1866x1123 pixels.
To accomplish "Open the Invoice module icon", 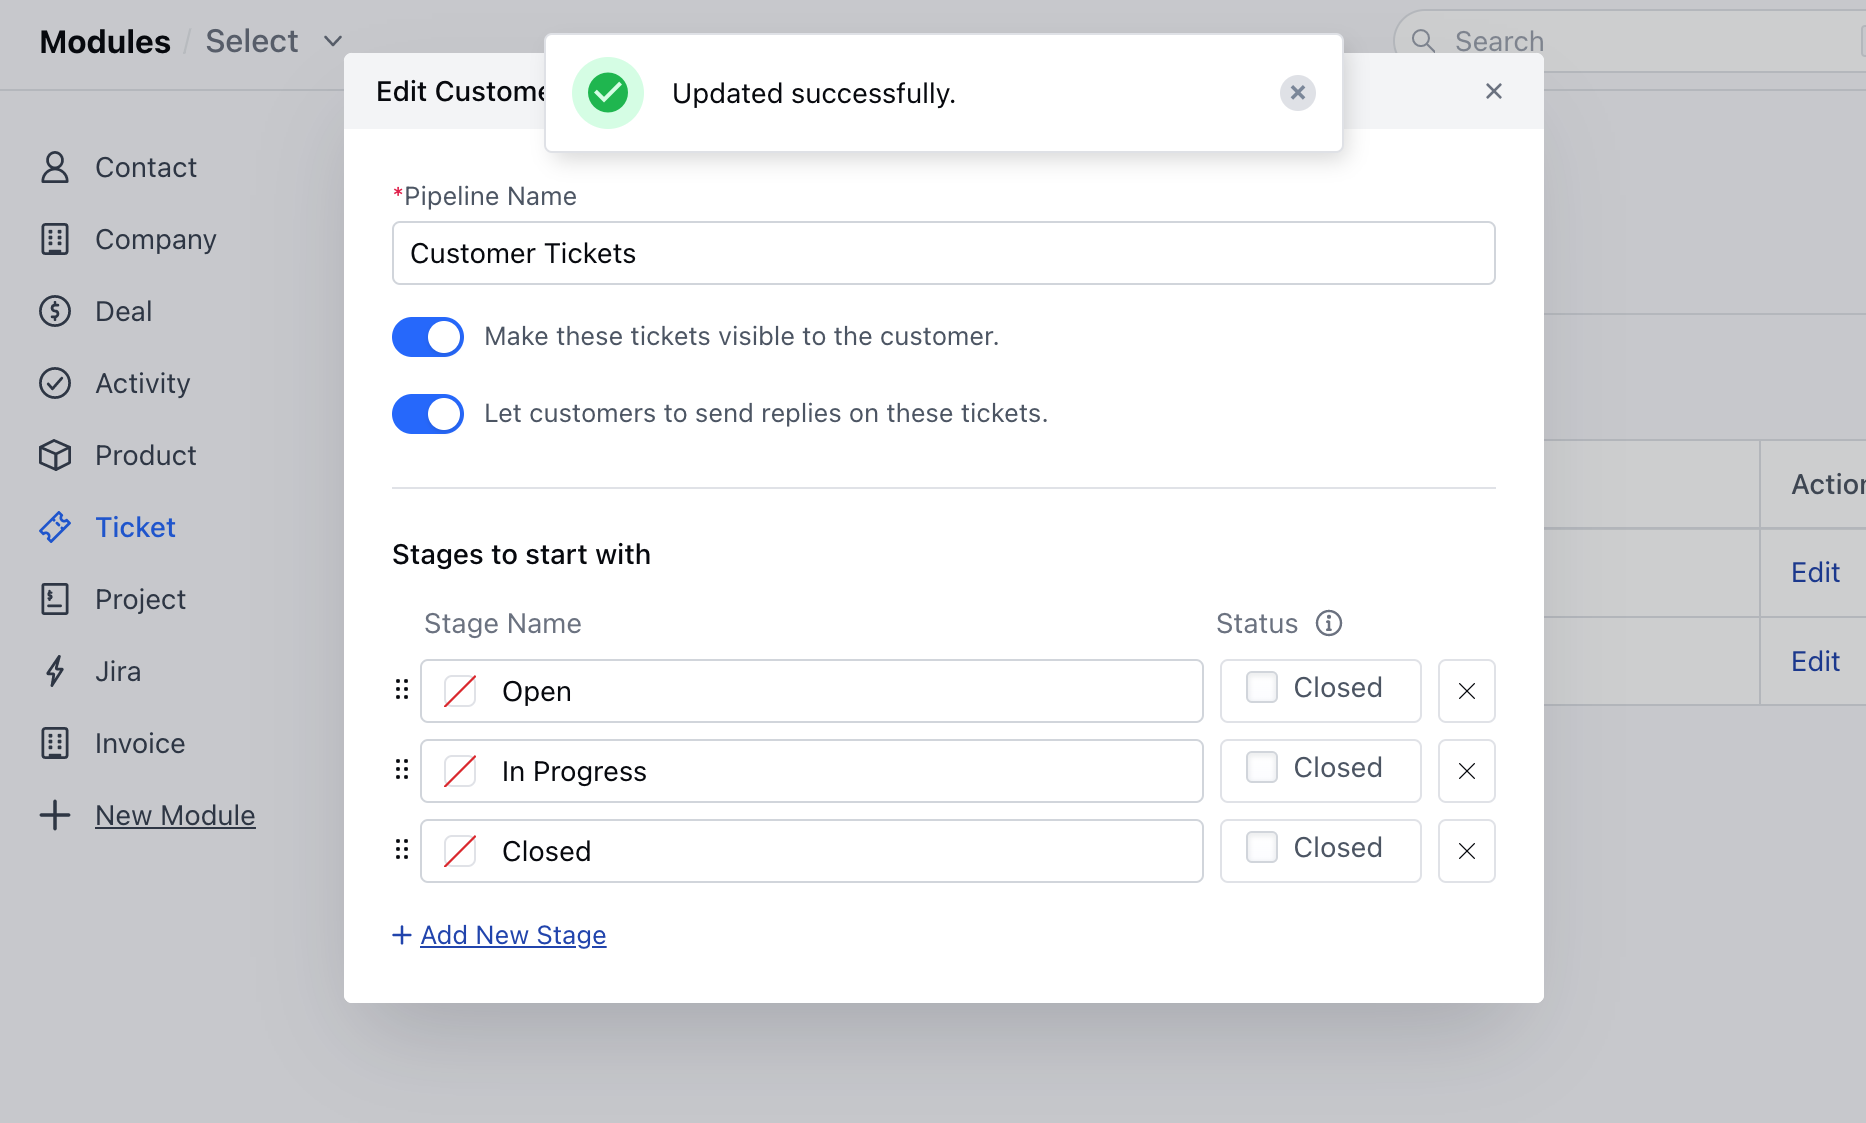I will click(x=55, y=743).
